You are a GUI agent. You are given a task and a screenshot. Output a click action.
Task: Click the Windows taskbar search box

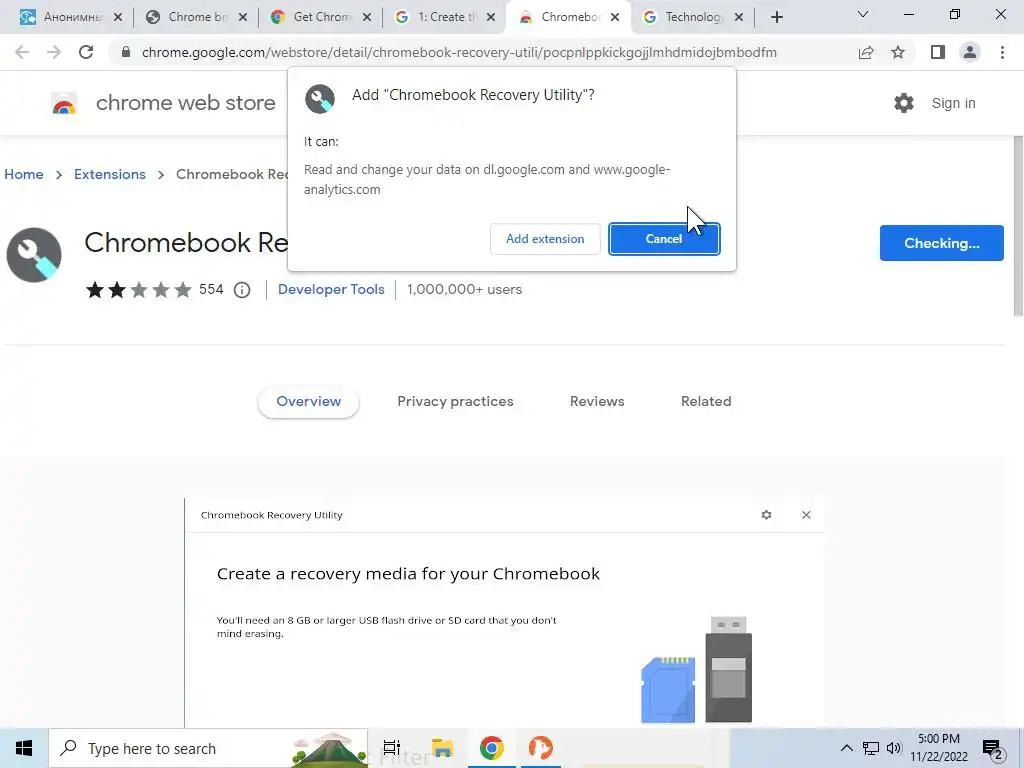coord(208,748)
